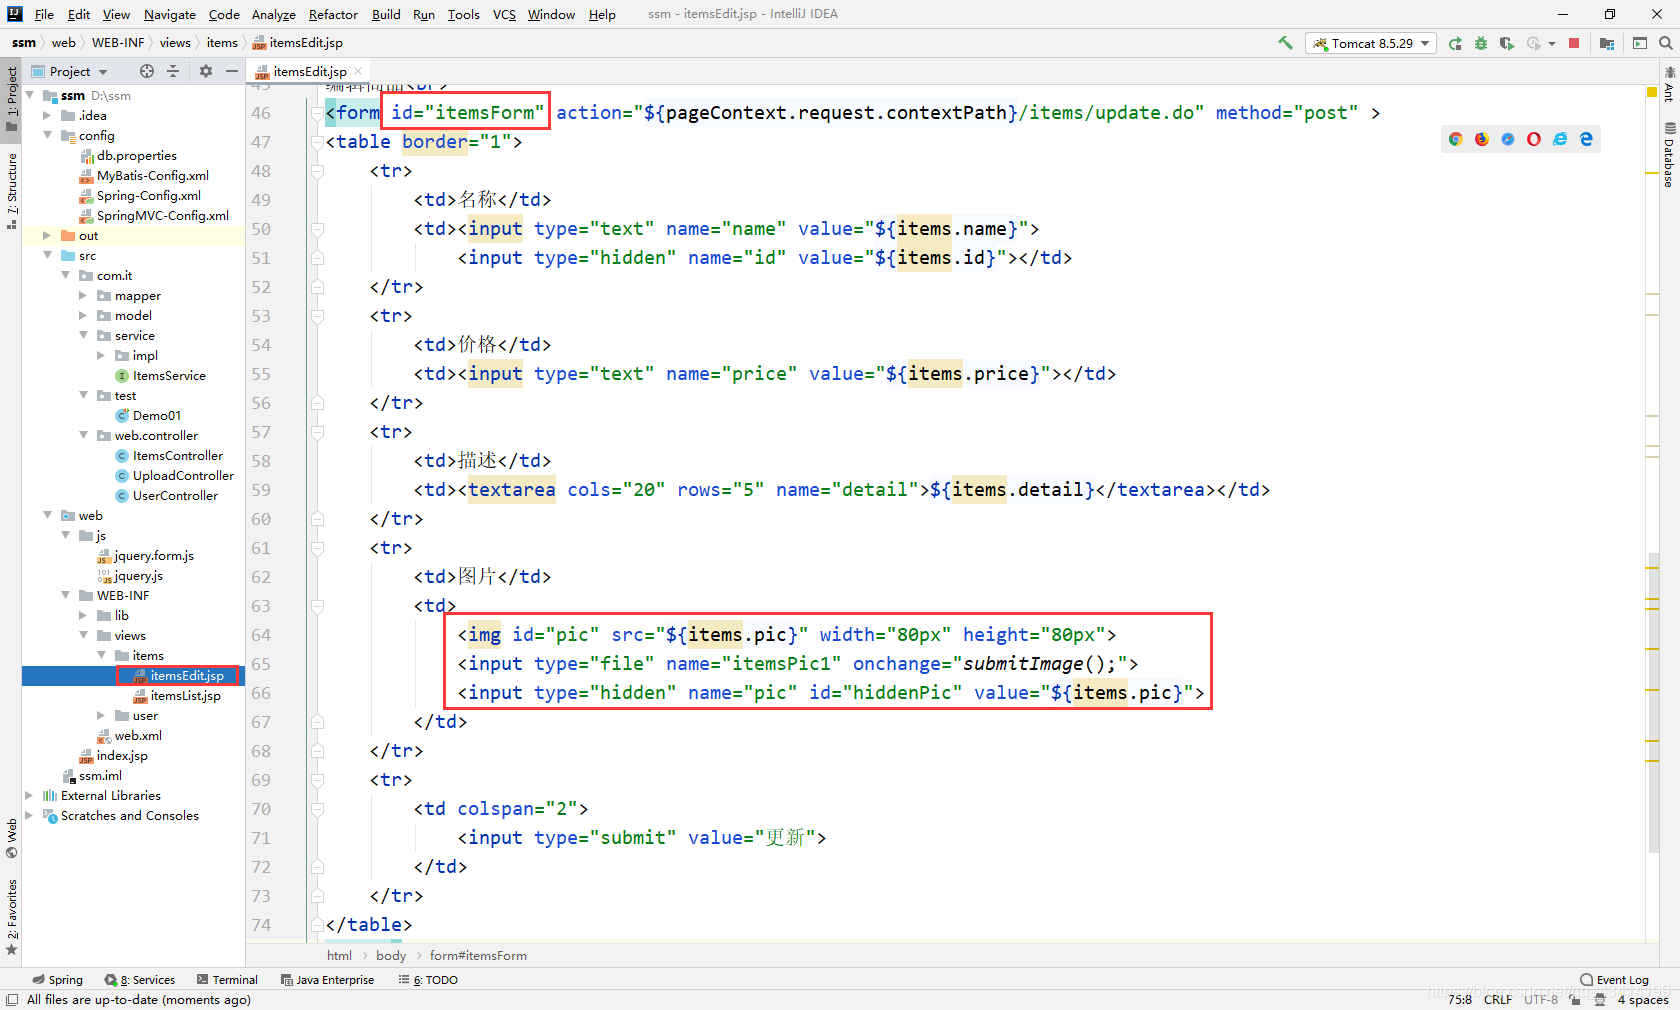The height and width of the screenshot is (1010, 1680).
Task: Click the 4 spaces indent status
Action: [1643, 999]
